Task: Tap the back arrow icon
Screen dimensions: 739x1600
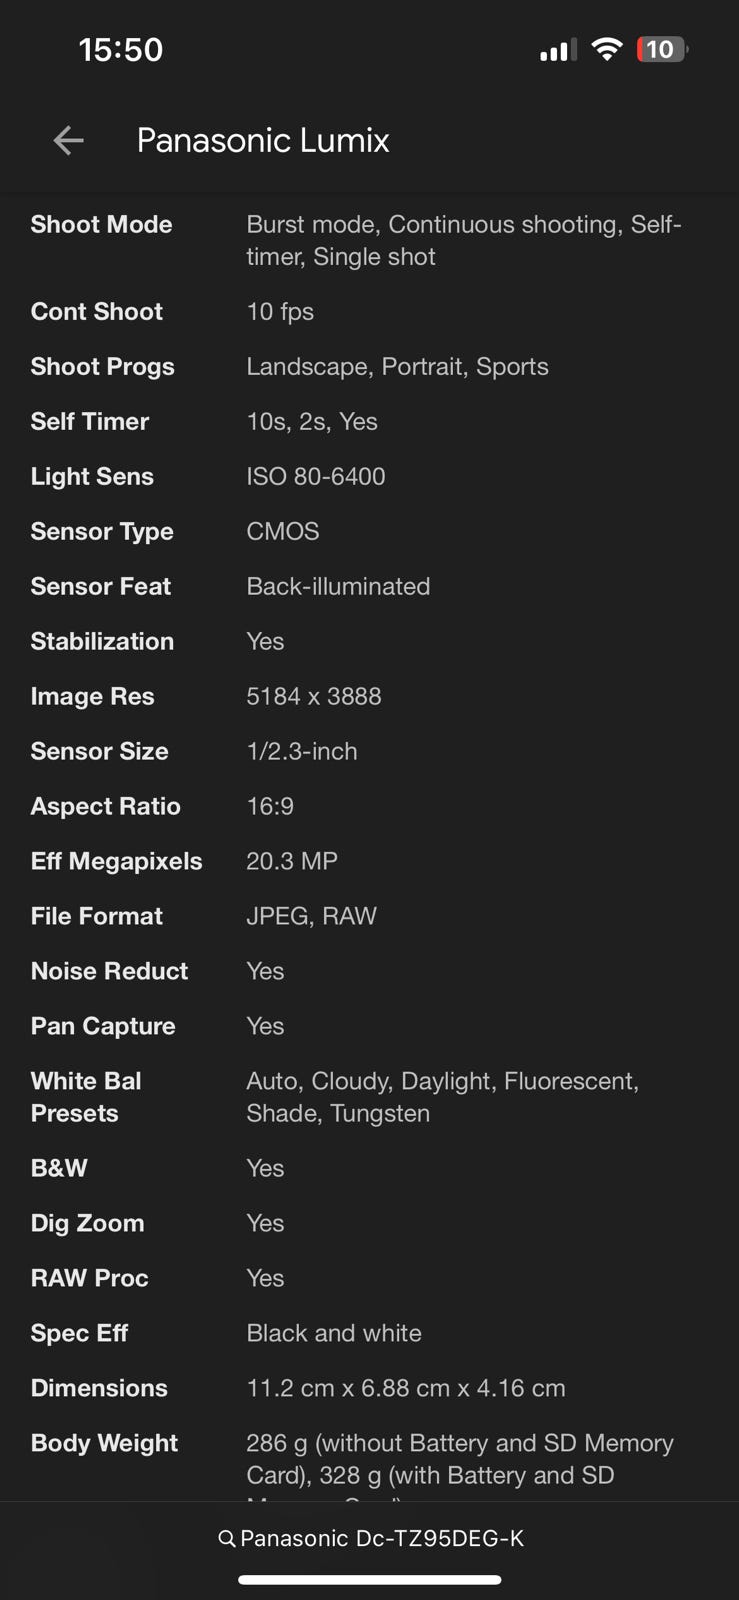Action: 68,141
